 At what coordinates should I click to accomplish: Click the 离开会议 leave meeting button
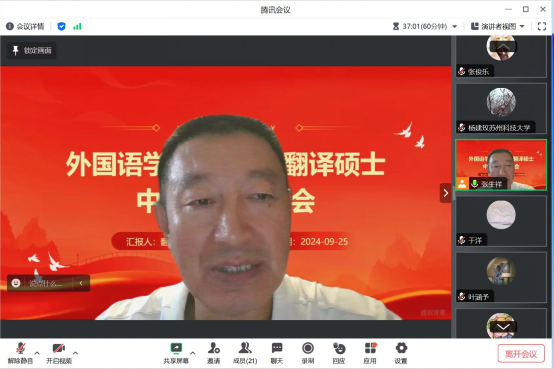point(521,353)
